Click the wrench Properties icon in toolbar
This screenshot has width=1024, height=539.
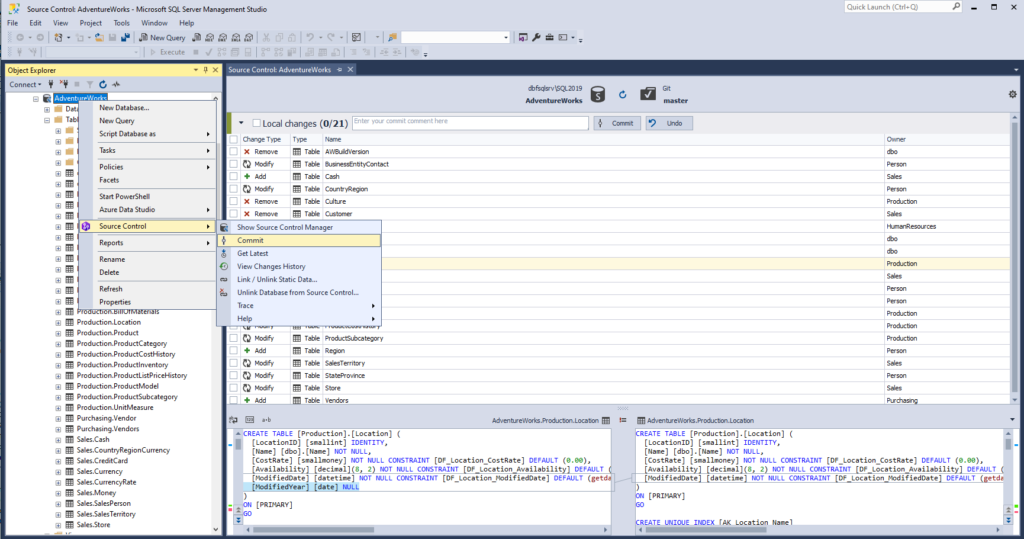click(536, 38)
